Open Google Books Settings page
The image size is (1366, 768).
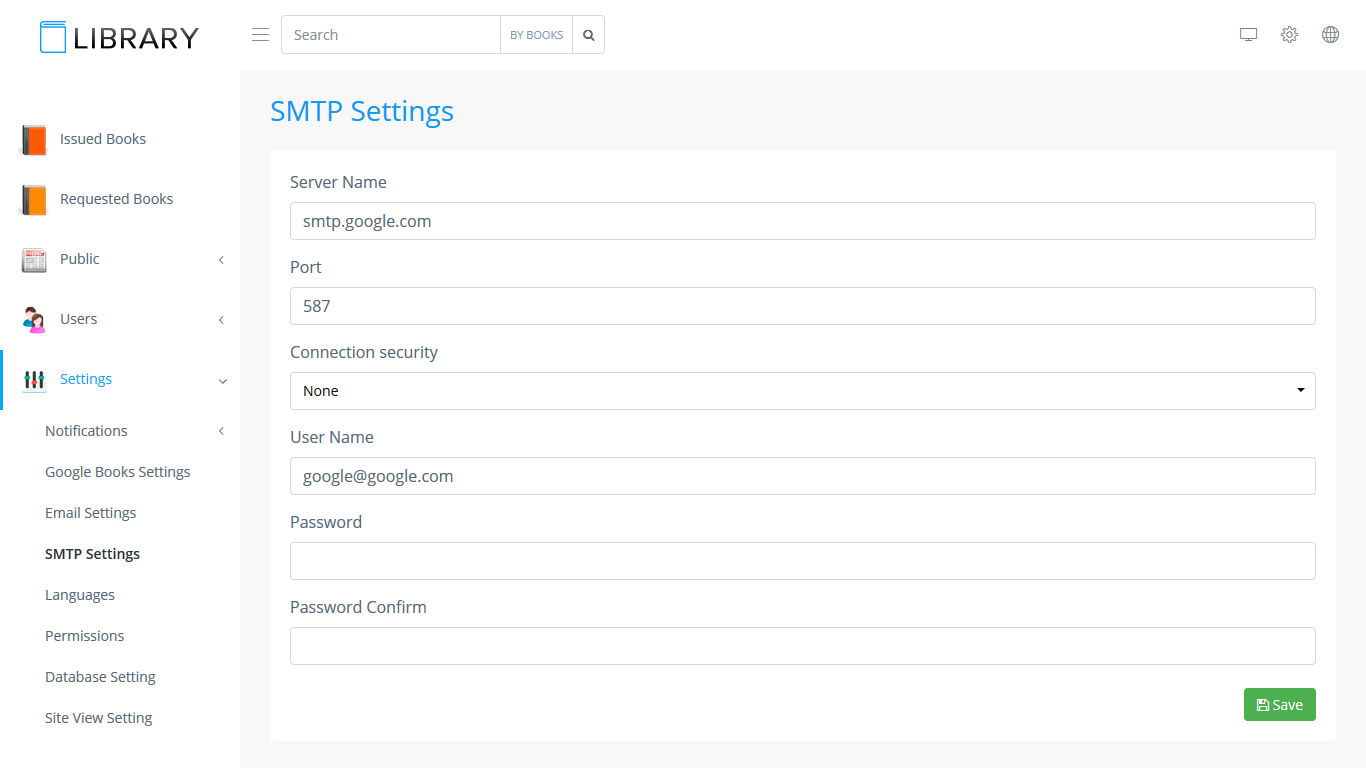(117, 472)
